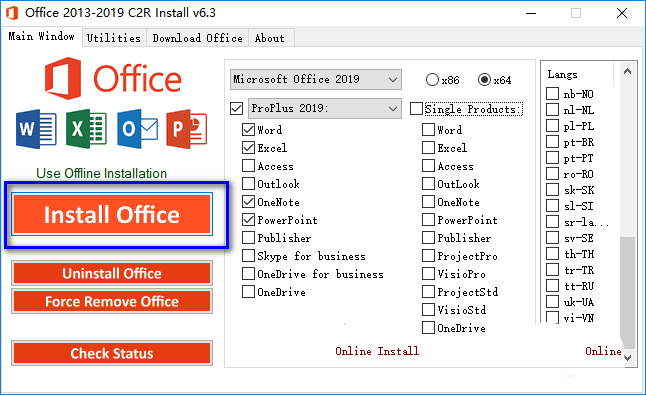The width and height of the screenshot is (646, 395).
Task: Select the uk-UA language checkbox
Action: (552, 302)
